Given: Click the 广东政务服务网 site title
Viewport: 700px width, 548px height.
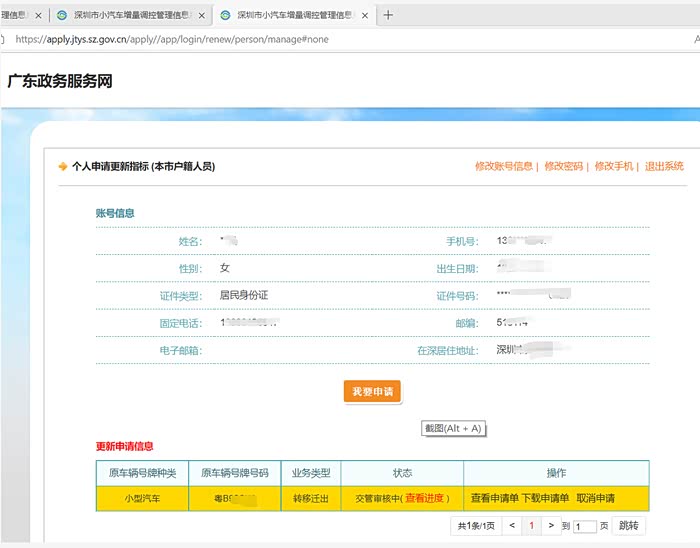Looking at the screenshot, I should [60, 82].
